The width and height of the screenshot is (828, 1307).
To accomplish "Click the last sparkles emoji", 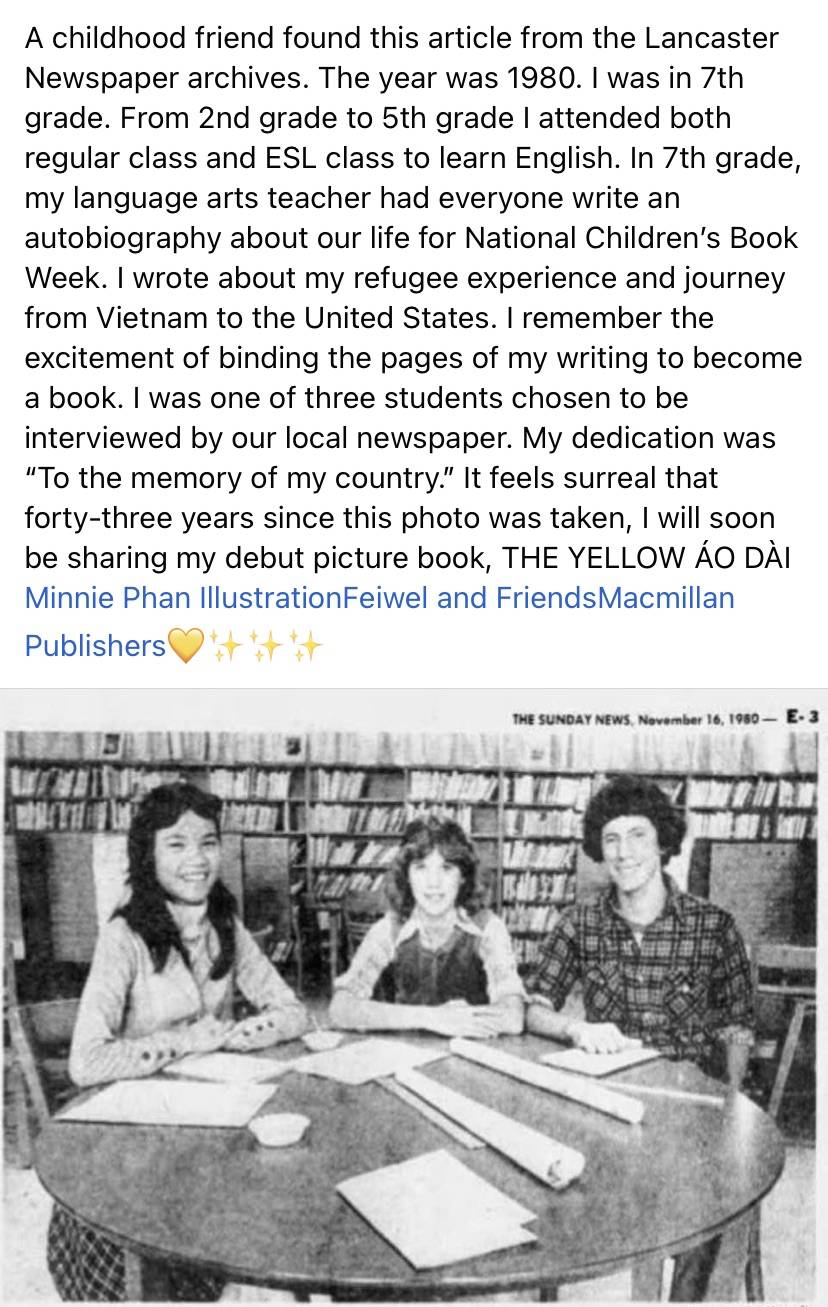I will [x=305, y=647].
